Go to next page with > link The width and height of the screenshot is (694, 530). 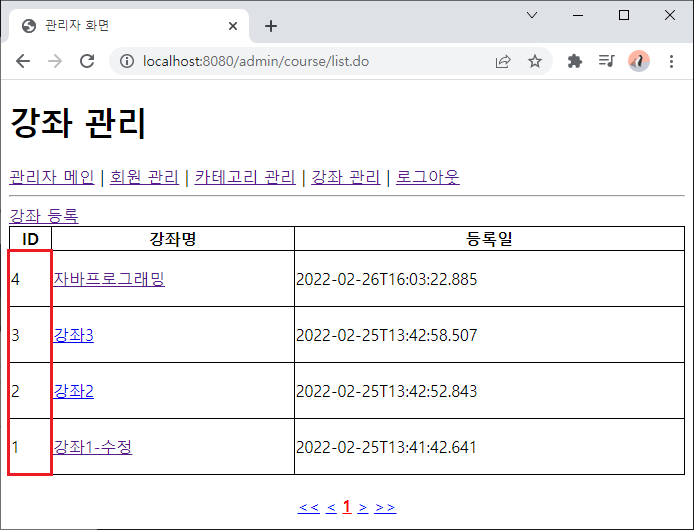tap(363, 507)
